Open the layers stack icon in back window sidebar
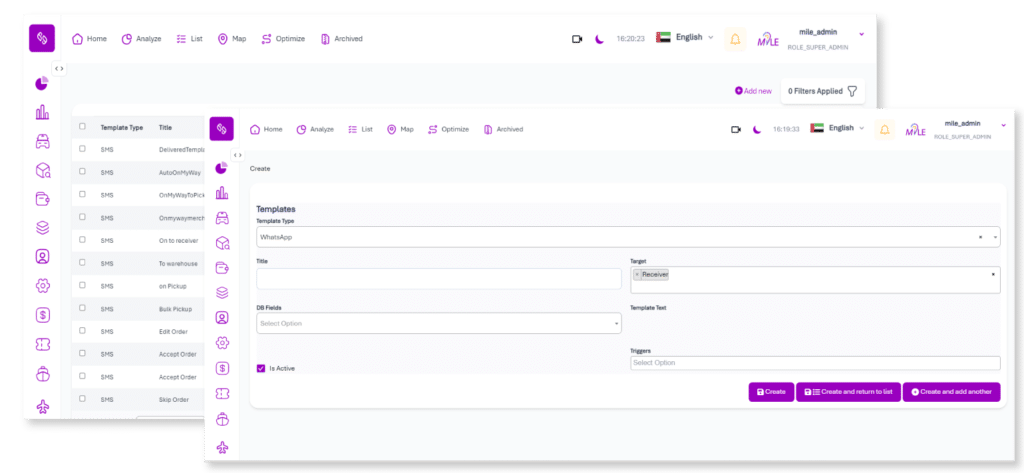The width and height of the screenshot is (1024, 473). 42,228
